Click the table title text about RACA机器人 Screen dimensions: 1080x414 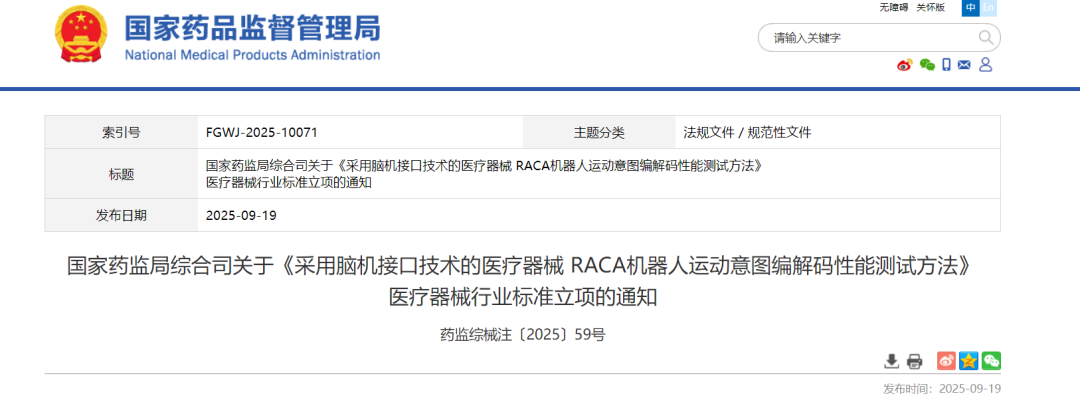[x=484, y=174]
